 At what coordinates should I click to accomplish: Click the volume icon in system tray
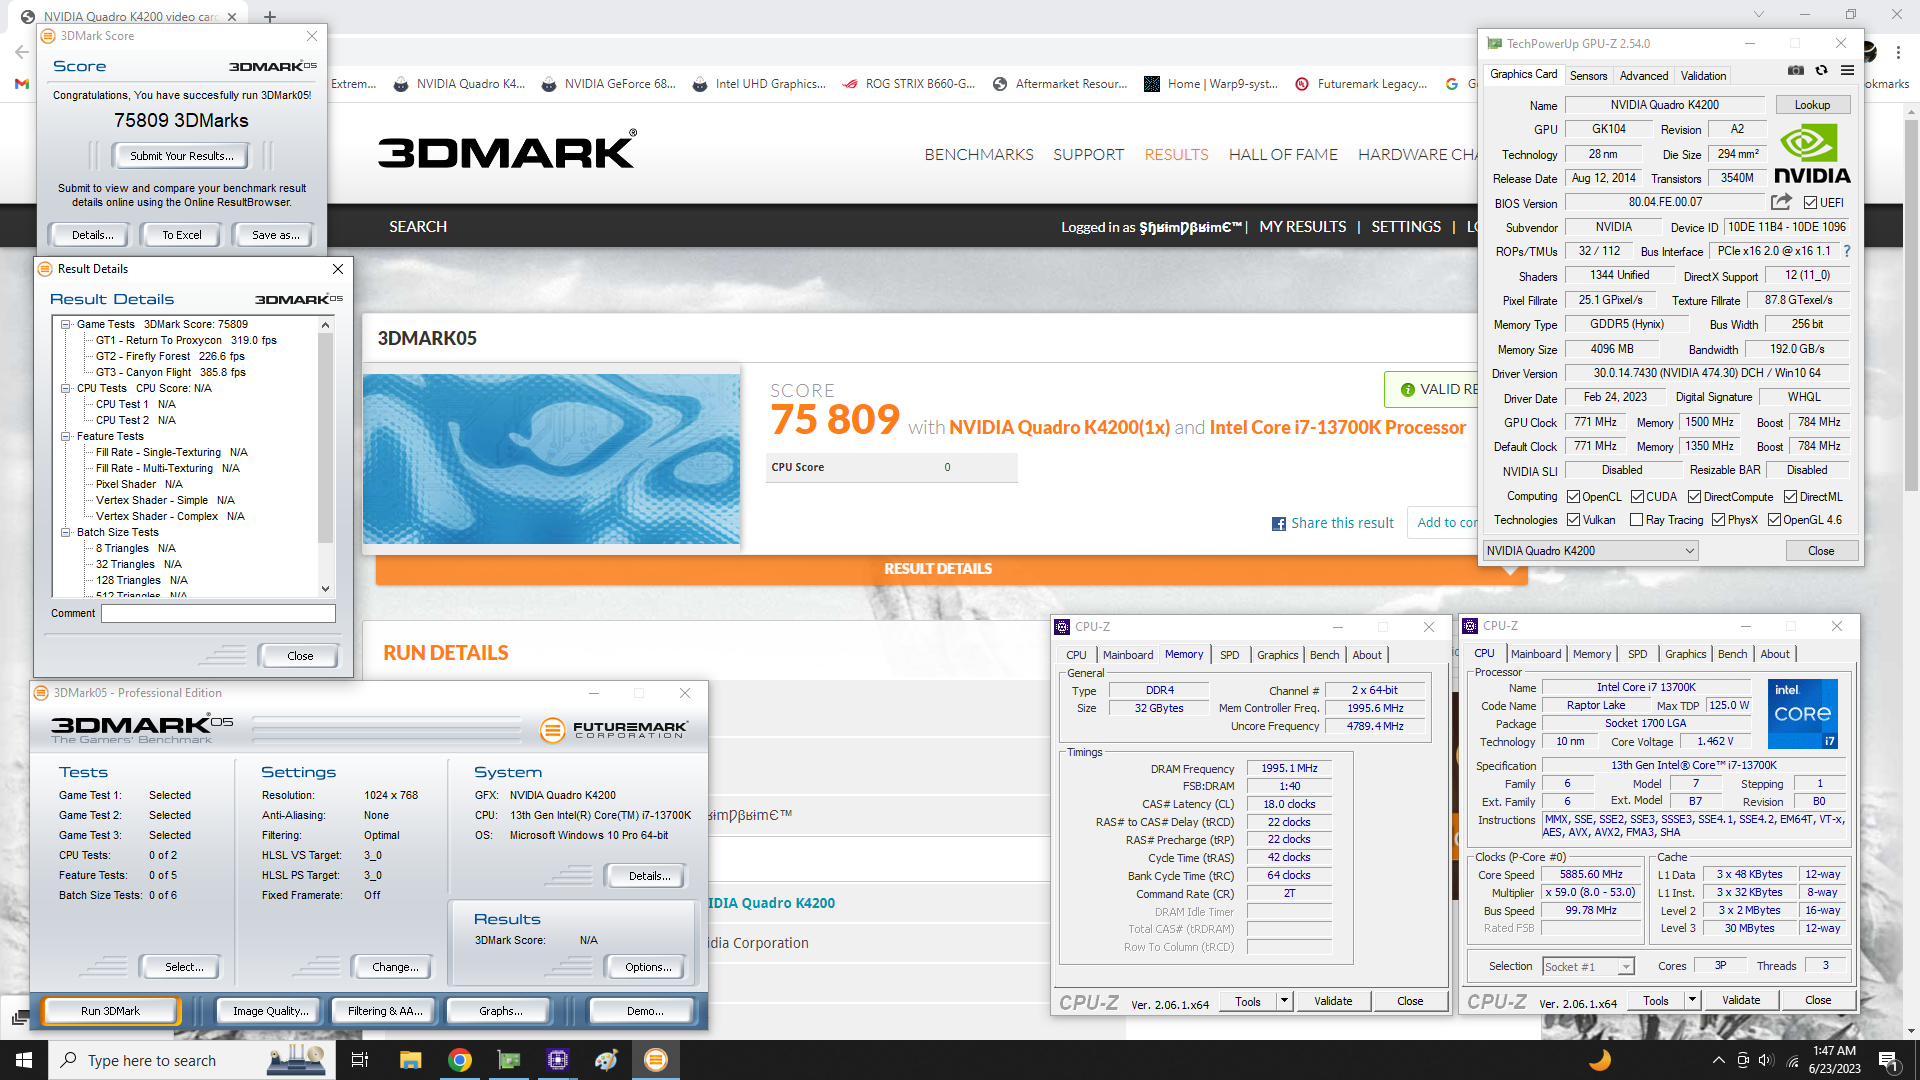[x=1766, y=1060]
